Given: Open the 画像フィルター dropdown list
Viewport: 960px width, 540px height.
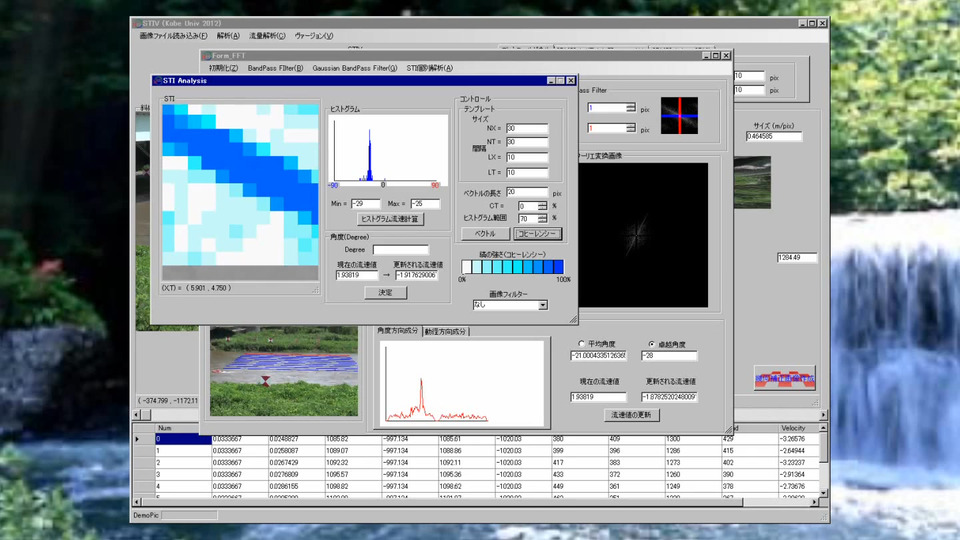Looking at the screenshot, I should [x=543, y=305].
